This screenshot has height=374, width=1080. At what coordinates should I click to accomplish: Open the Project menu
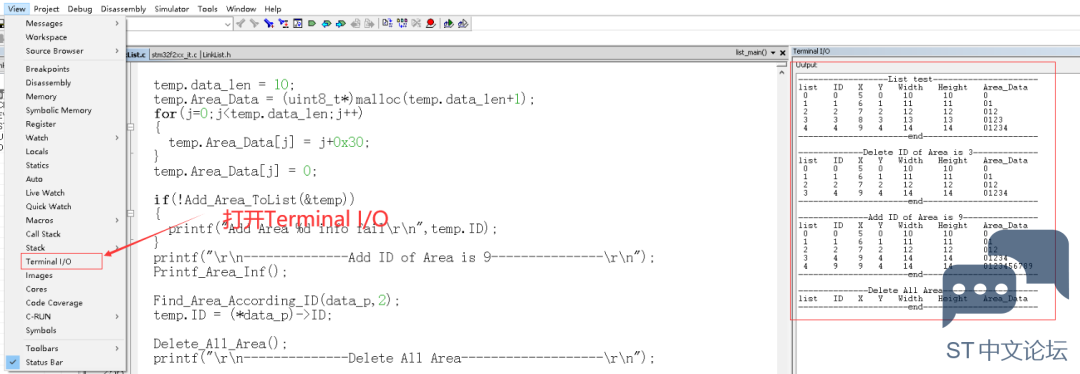46,9
